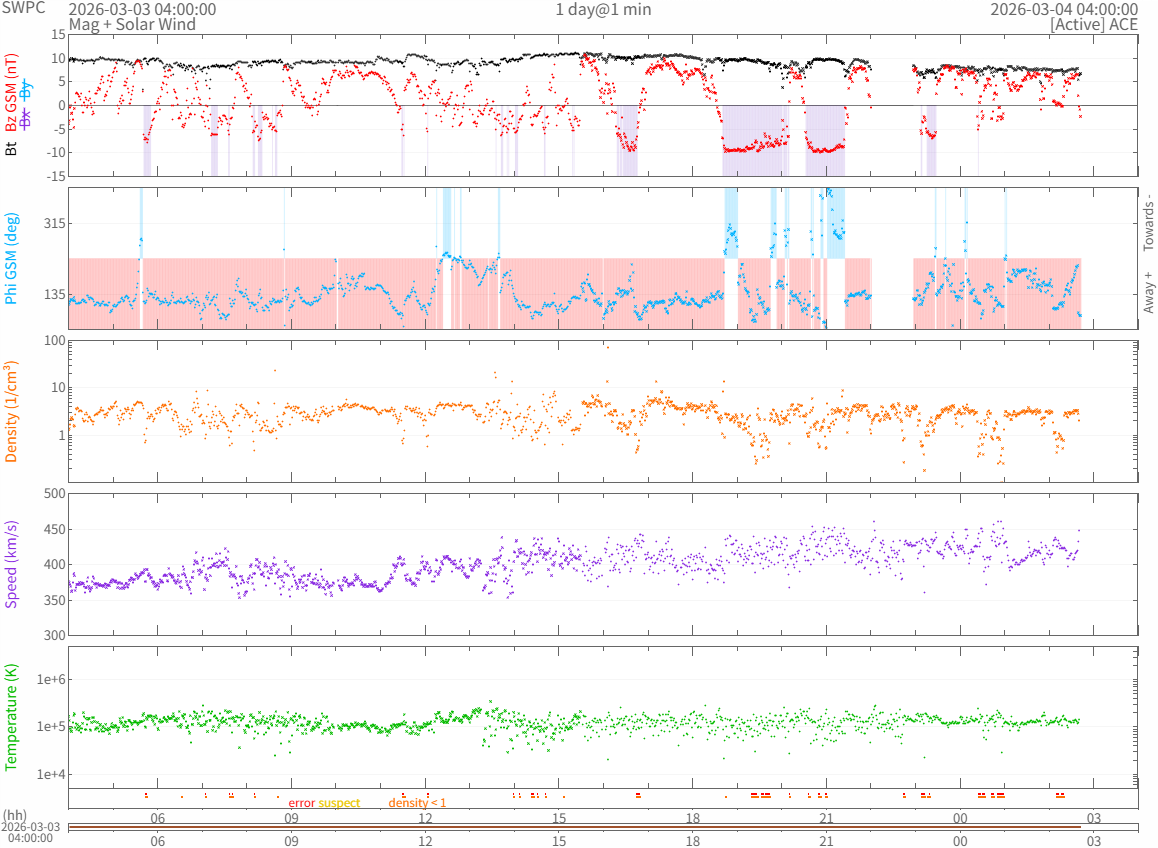1158x848 pixels.
Task: Click the Density (1/cm³) axis label
Action: point(12,411)
